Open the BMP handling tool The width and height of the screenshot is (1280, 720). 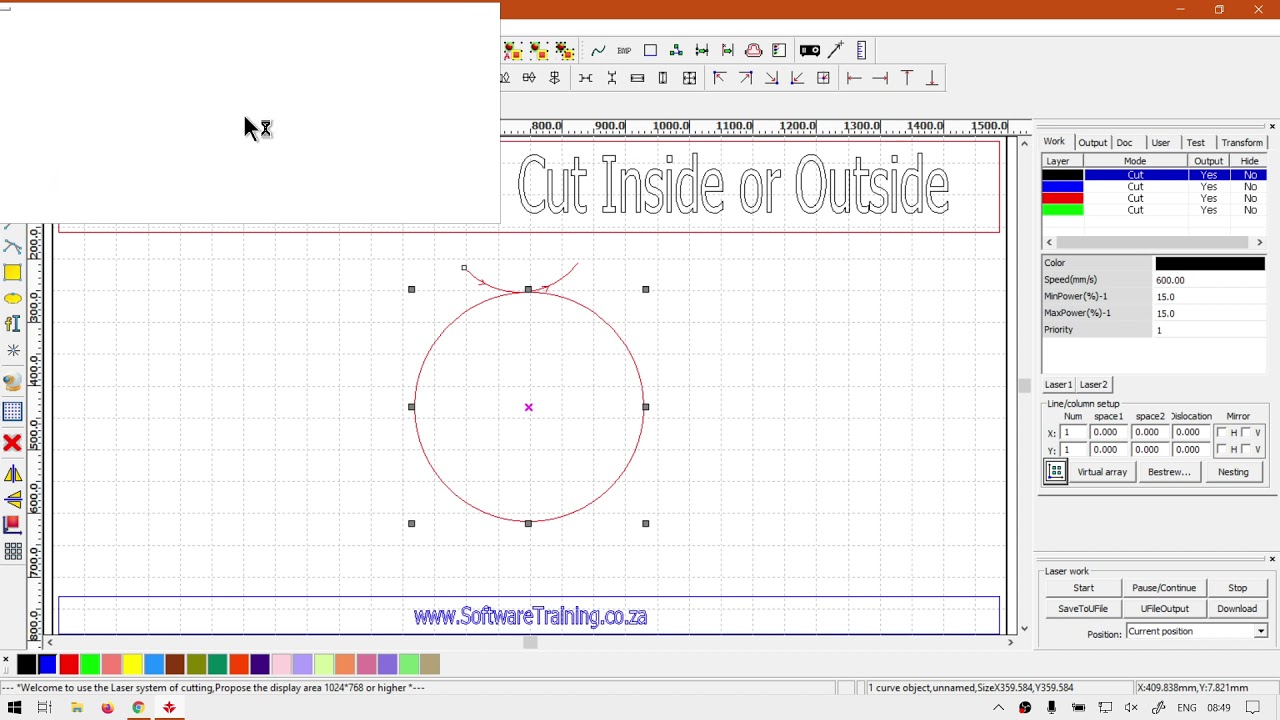click(624, 50)
